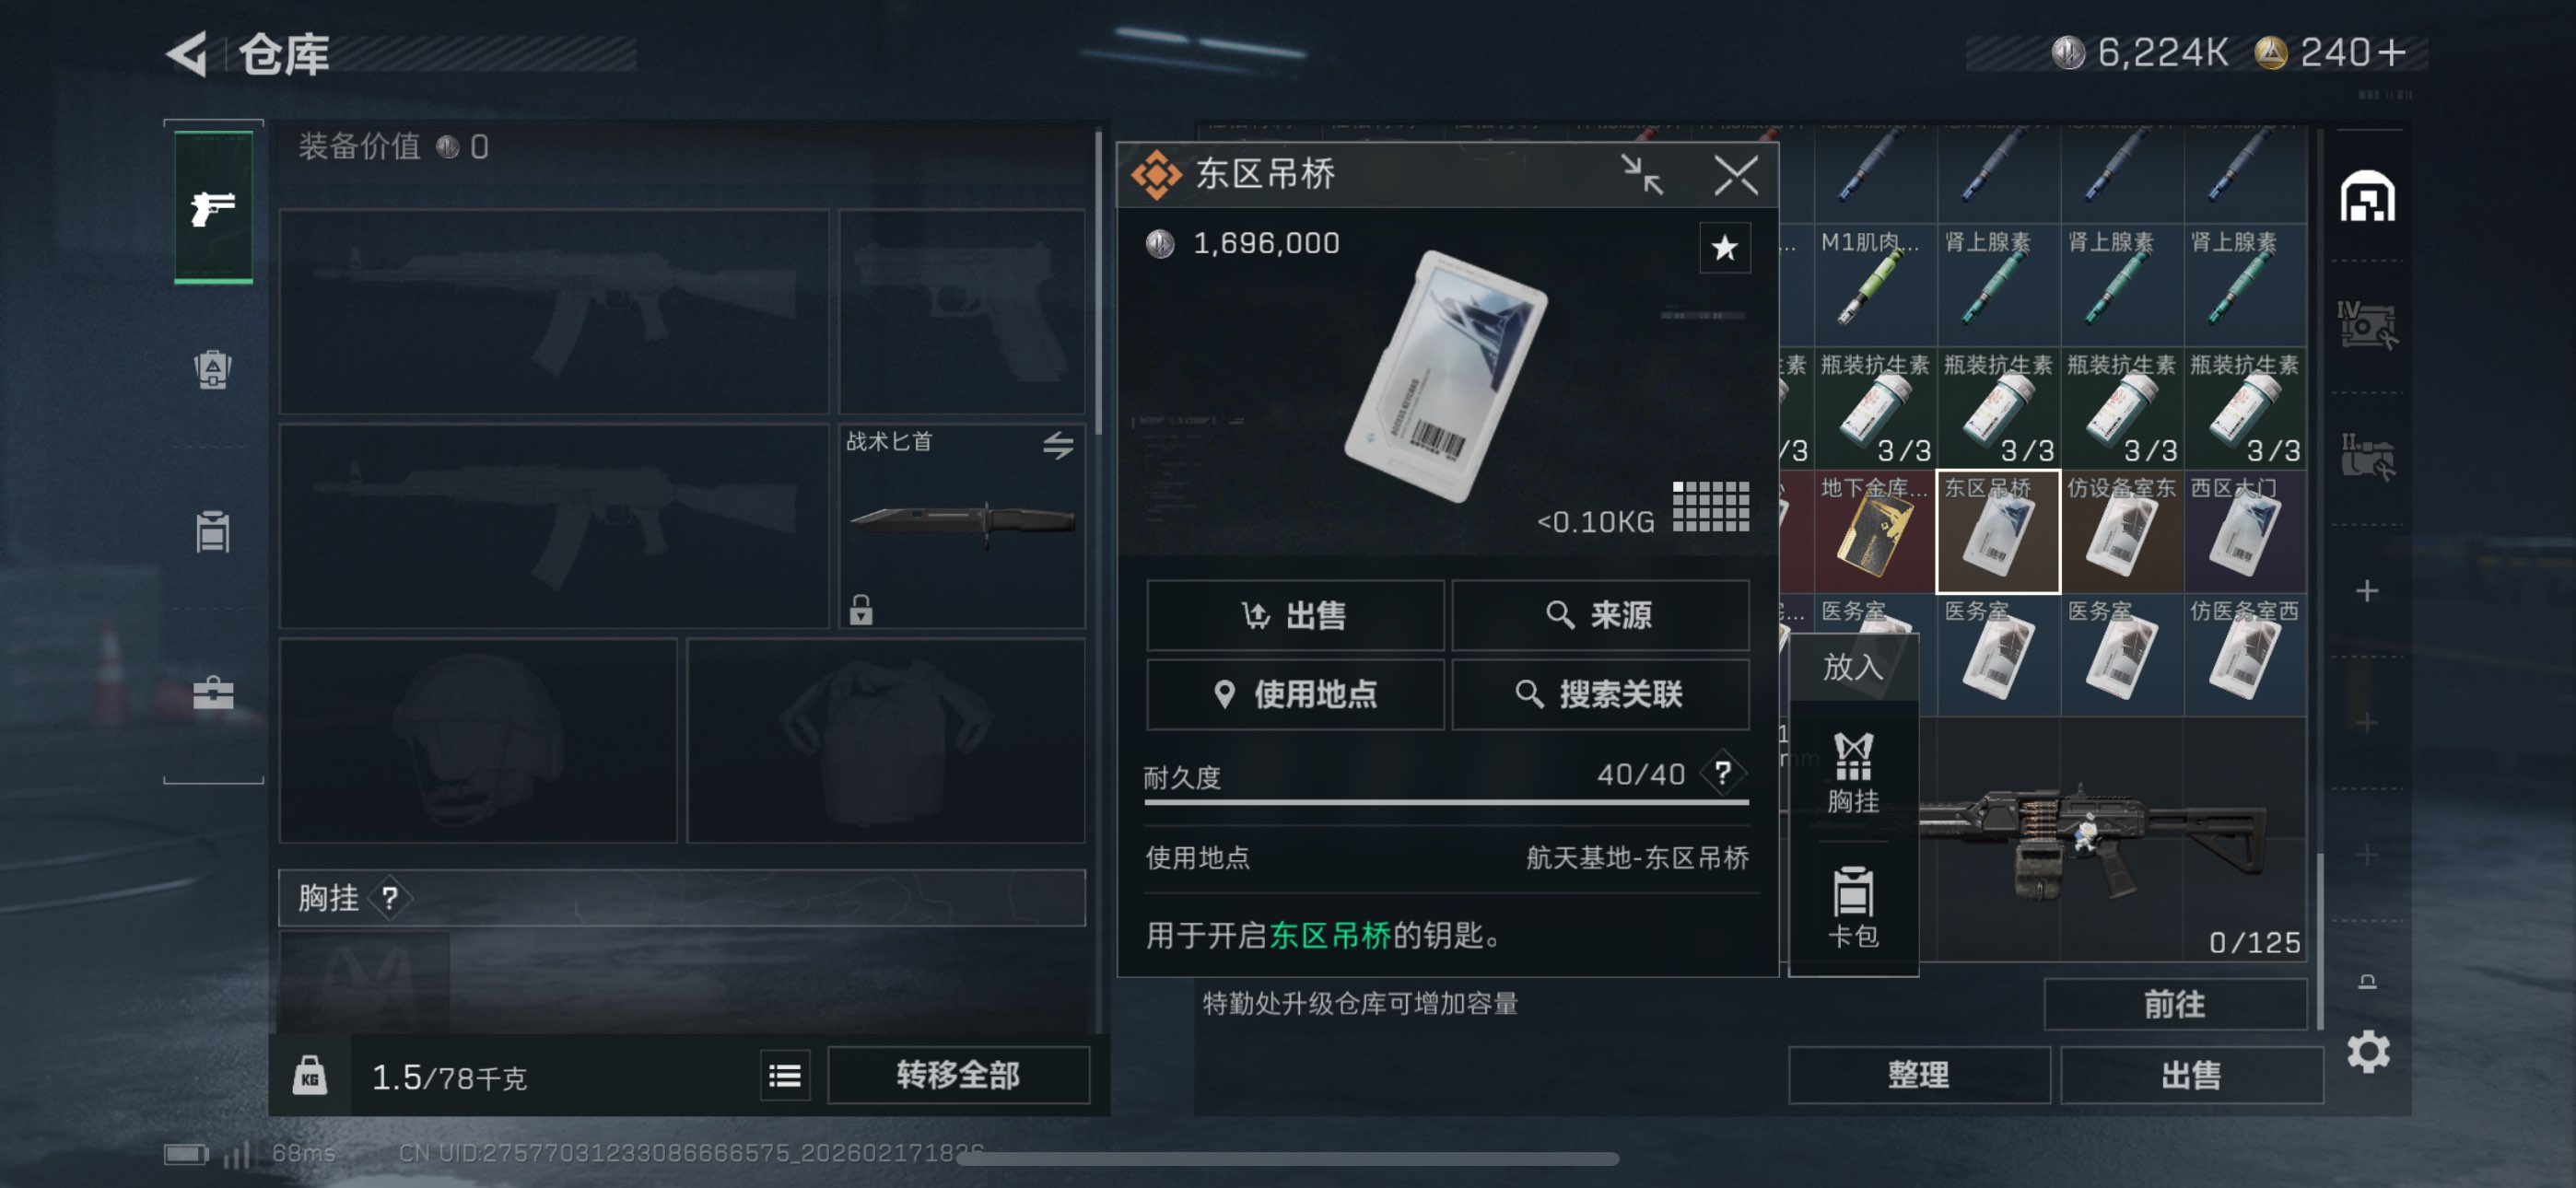Put item into 胸挂 chest rig
The image size is (2576, 1188).
pyautogui.click(x=1852, y=773)
